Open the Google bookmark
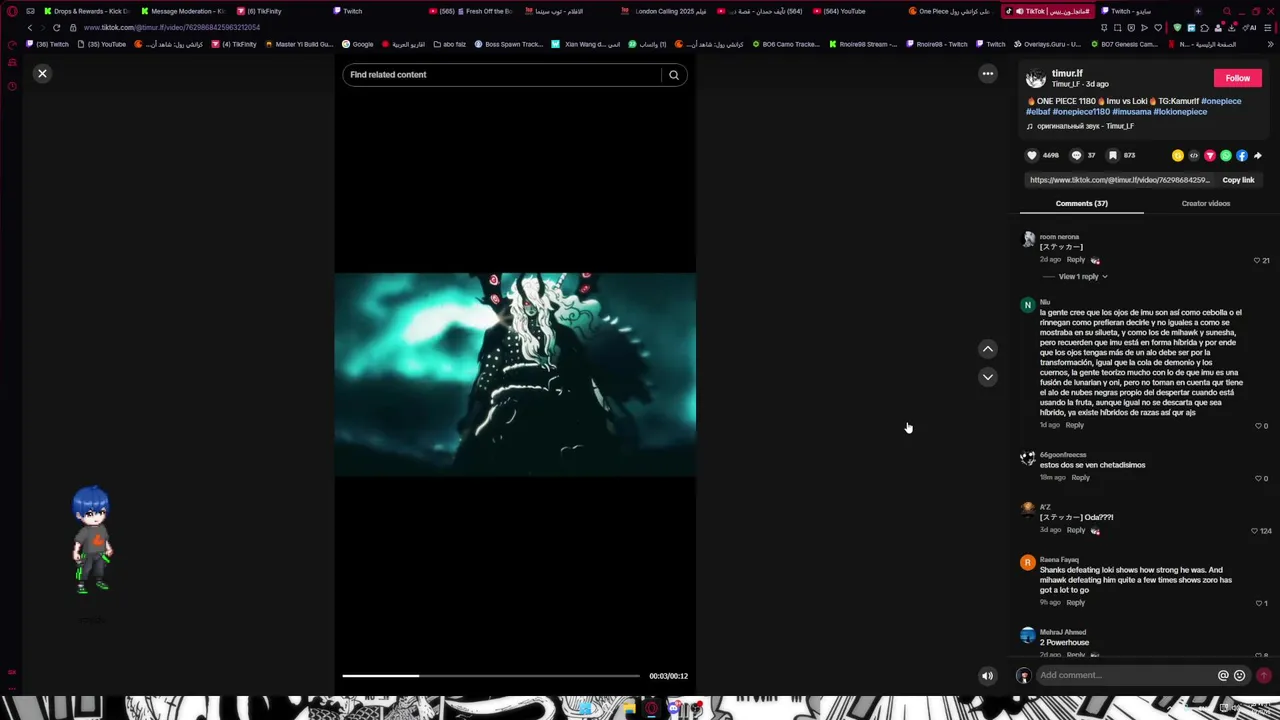The height and width of the screenshot is (720, 1280). 358,44
